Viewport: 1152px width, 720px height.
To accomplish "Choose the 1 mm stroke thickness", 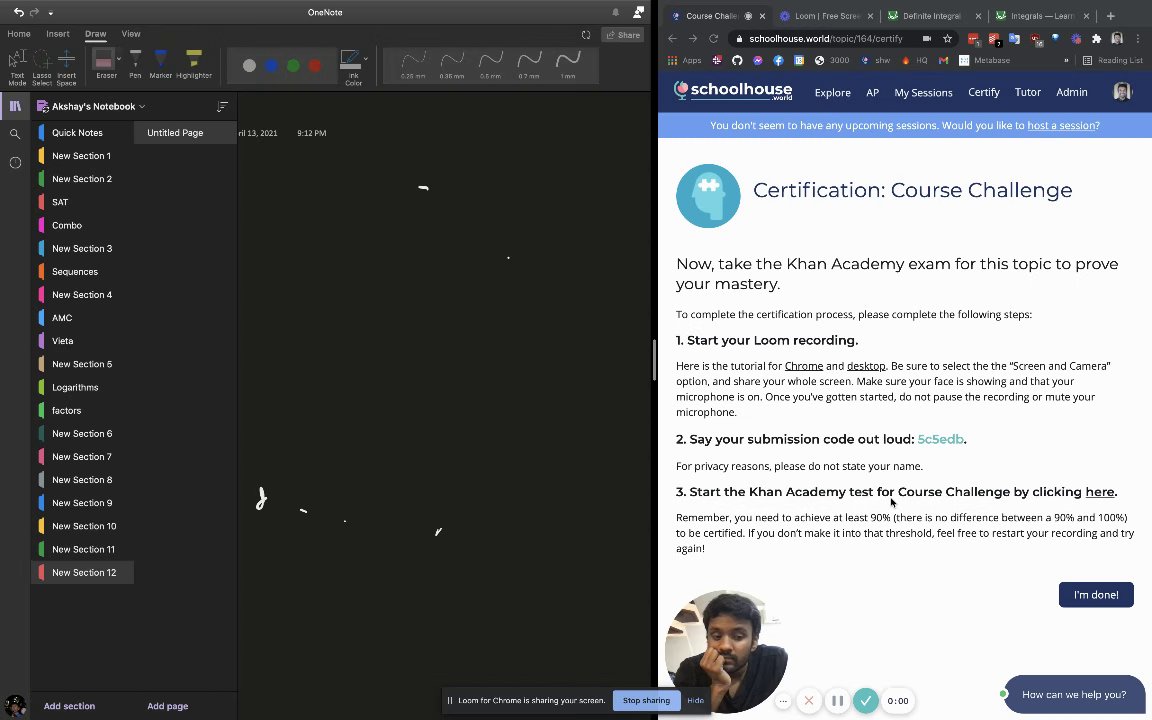I will (568, 65).
